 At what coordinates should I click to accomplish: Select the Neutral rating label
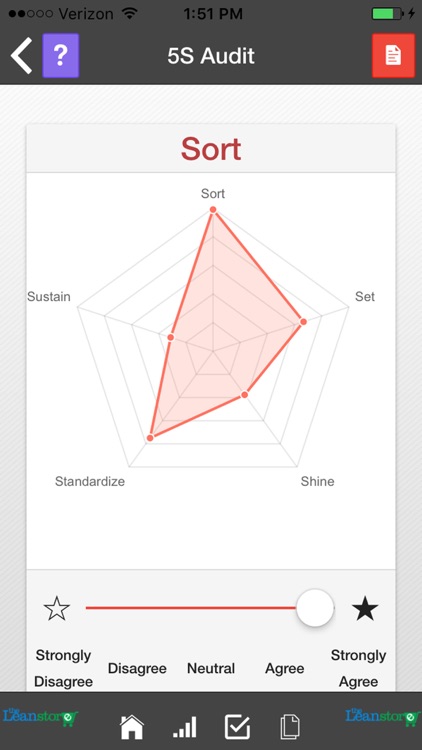(211, 668)
